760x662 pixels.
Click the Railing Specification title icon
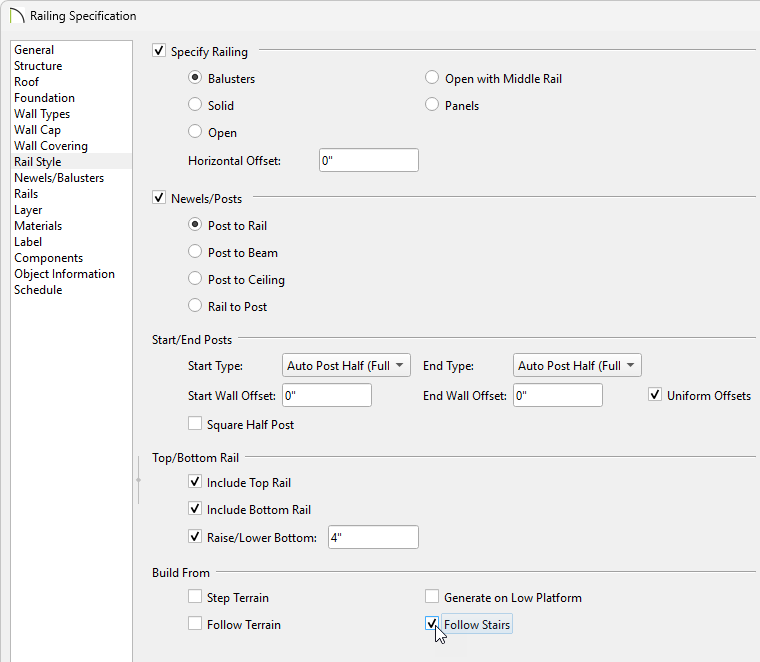point(16,16)
